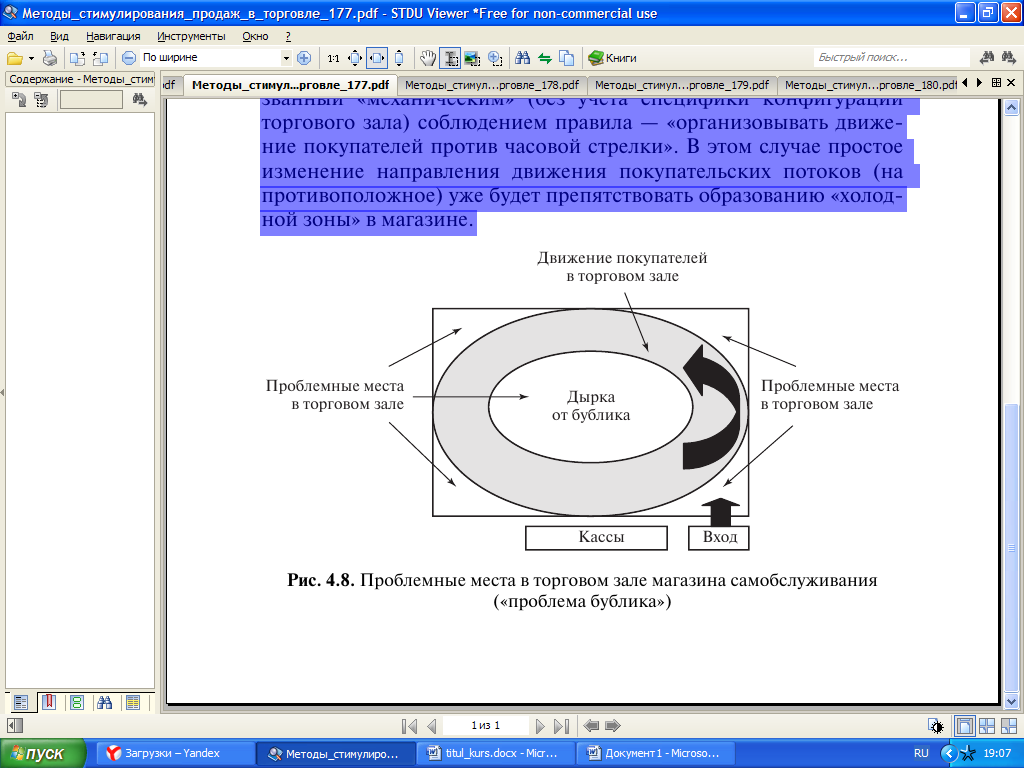Click the contents panel search field
The width and height of the screenshot is (1024, 768).
pyautogui.click(x=91, y=99)
